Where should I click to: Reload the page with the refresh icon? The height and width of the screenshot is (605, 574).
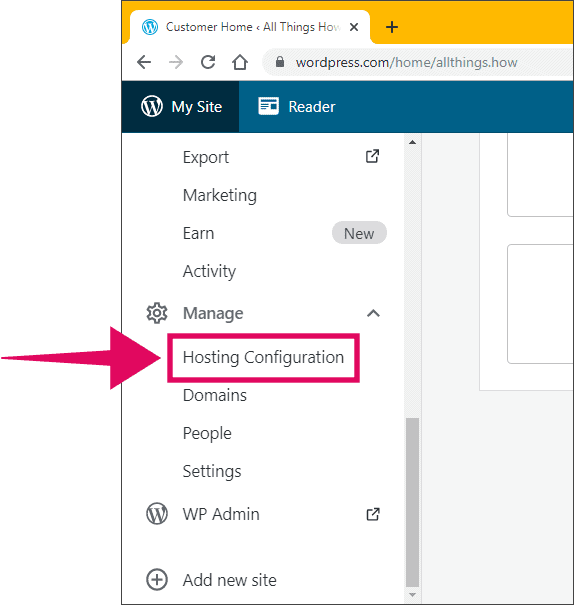[x=208, y=62]
